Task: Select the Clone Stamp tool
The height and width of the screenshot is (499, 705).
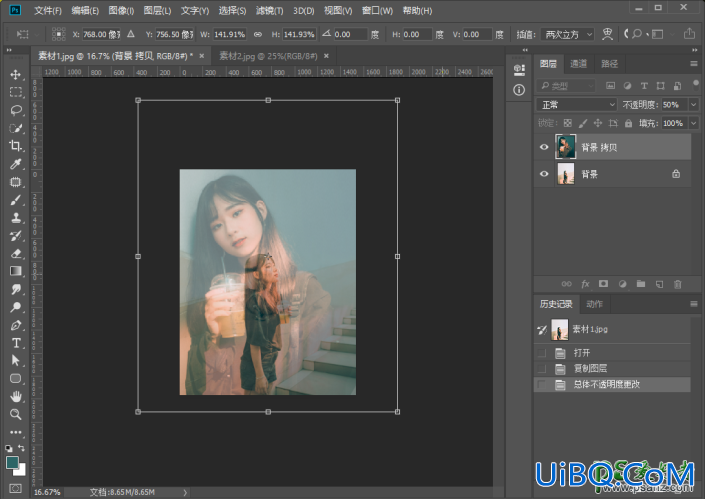Action: pyautogui.click(x=16, y=218)
